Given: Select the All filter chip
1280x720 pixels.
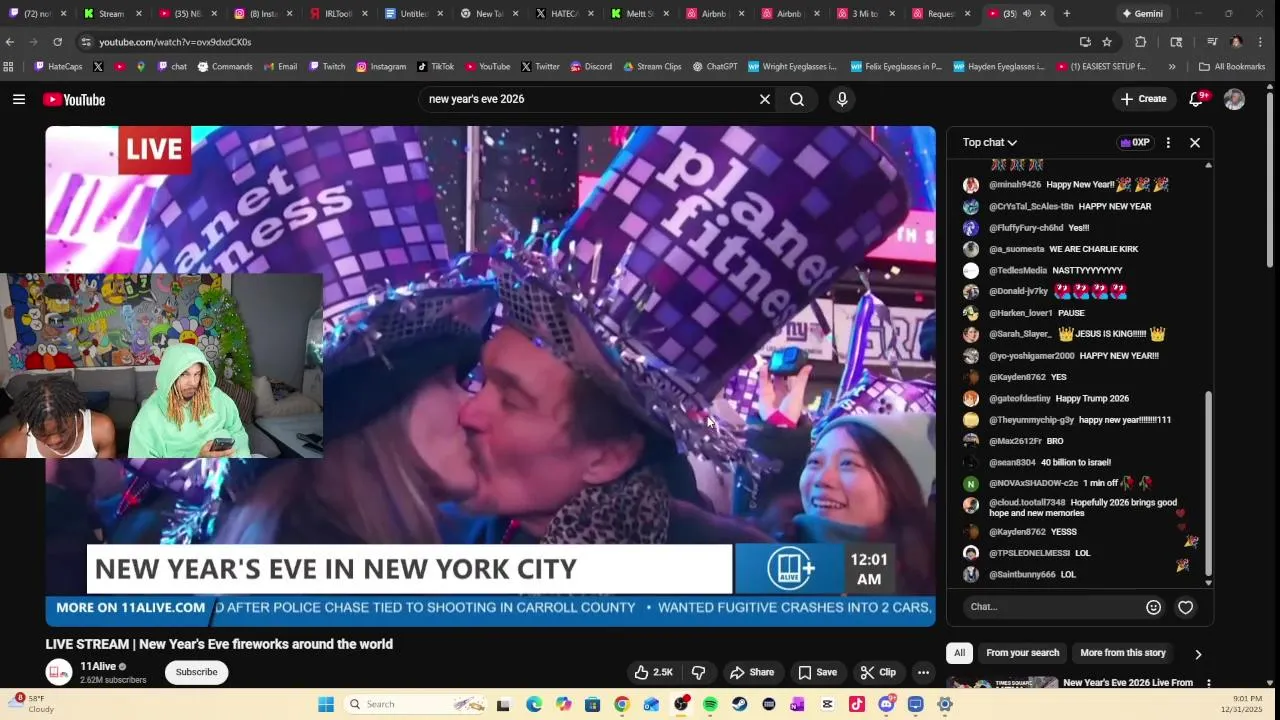Looking at the screenshot, I should click(959, 653).
